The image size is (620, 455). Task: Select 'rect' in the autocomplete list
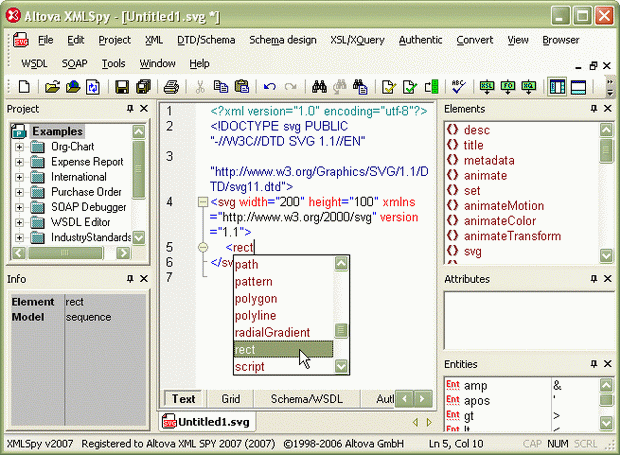[x=282, y=349]
